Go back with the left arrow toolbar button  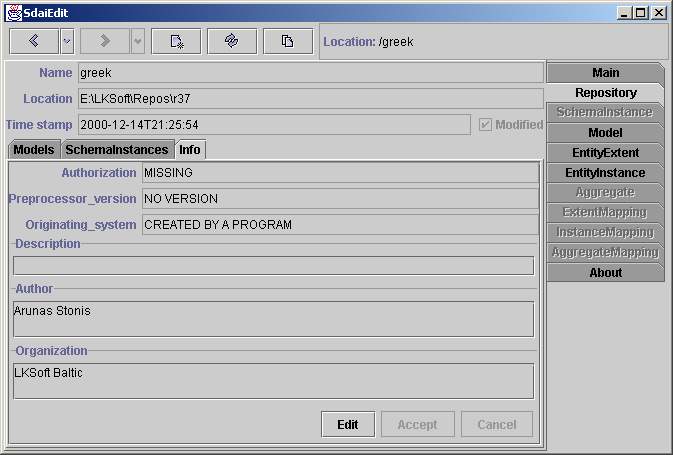34,41
